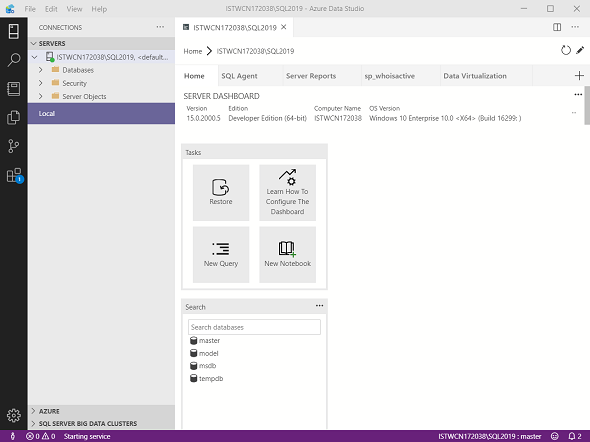Click the Restore task tile
This screenshot has height=442, width=590.
pos(221,192)
